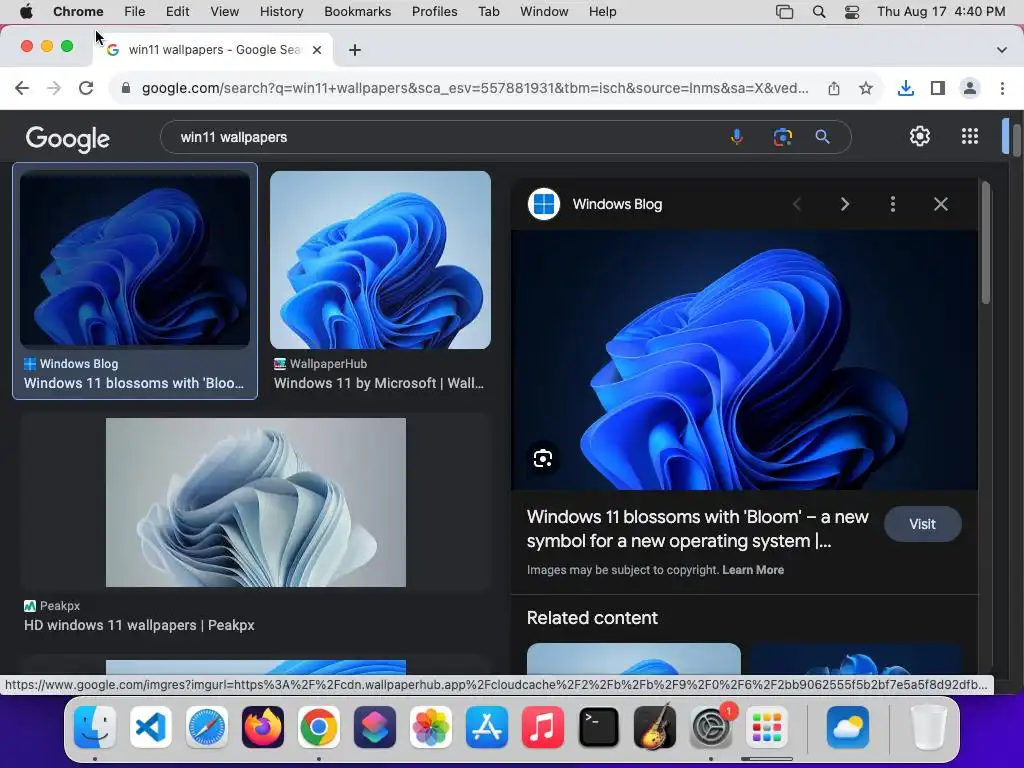The height and width of the screenshot is (768, 1024).
Task: Open the Apple menu
Action: (25, 12)
